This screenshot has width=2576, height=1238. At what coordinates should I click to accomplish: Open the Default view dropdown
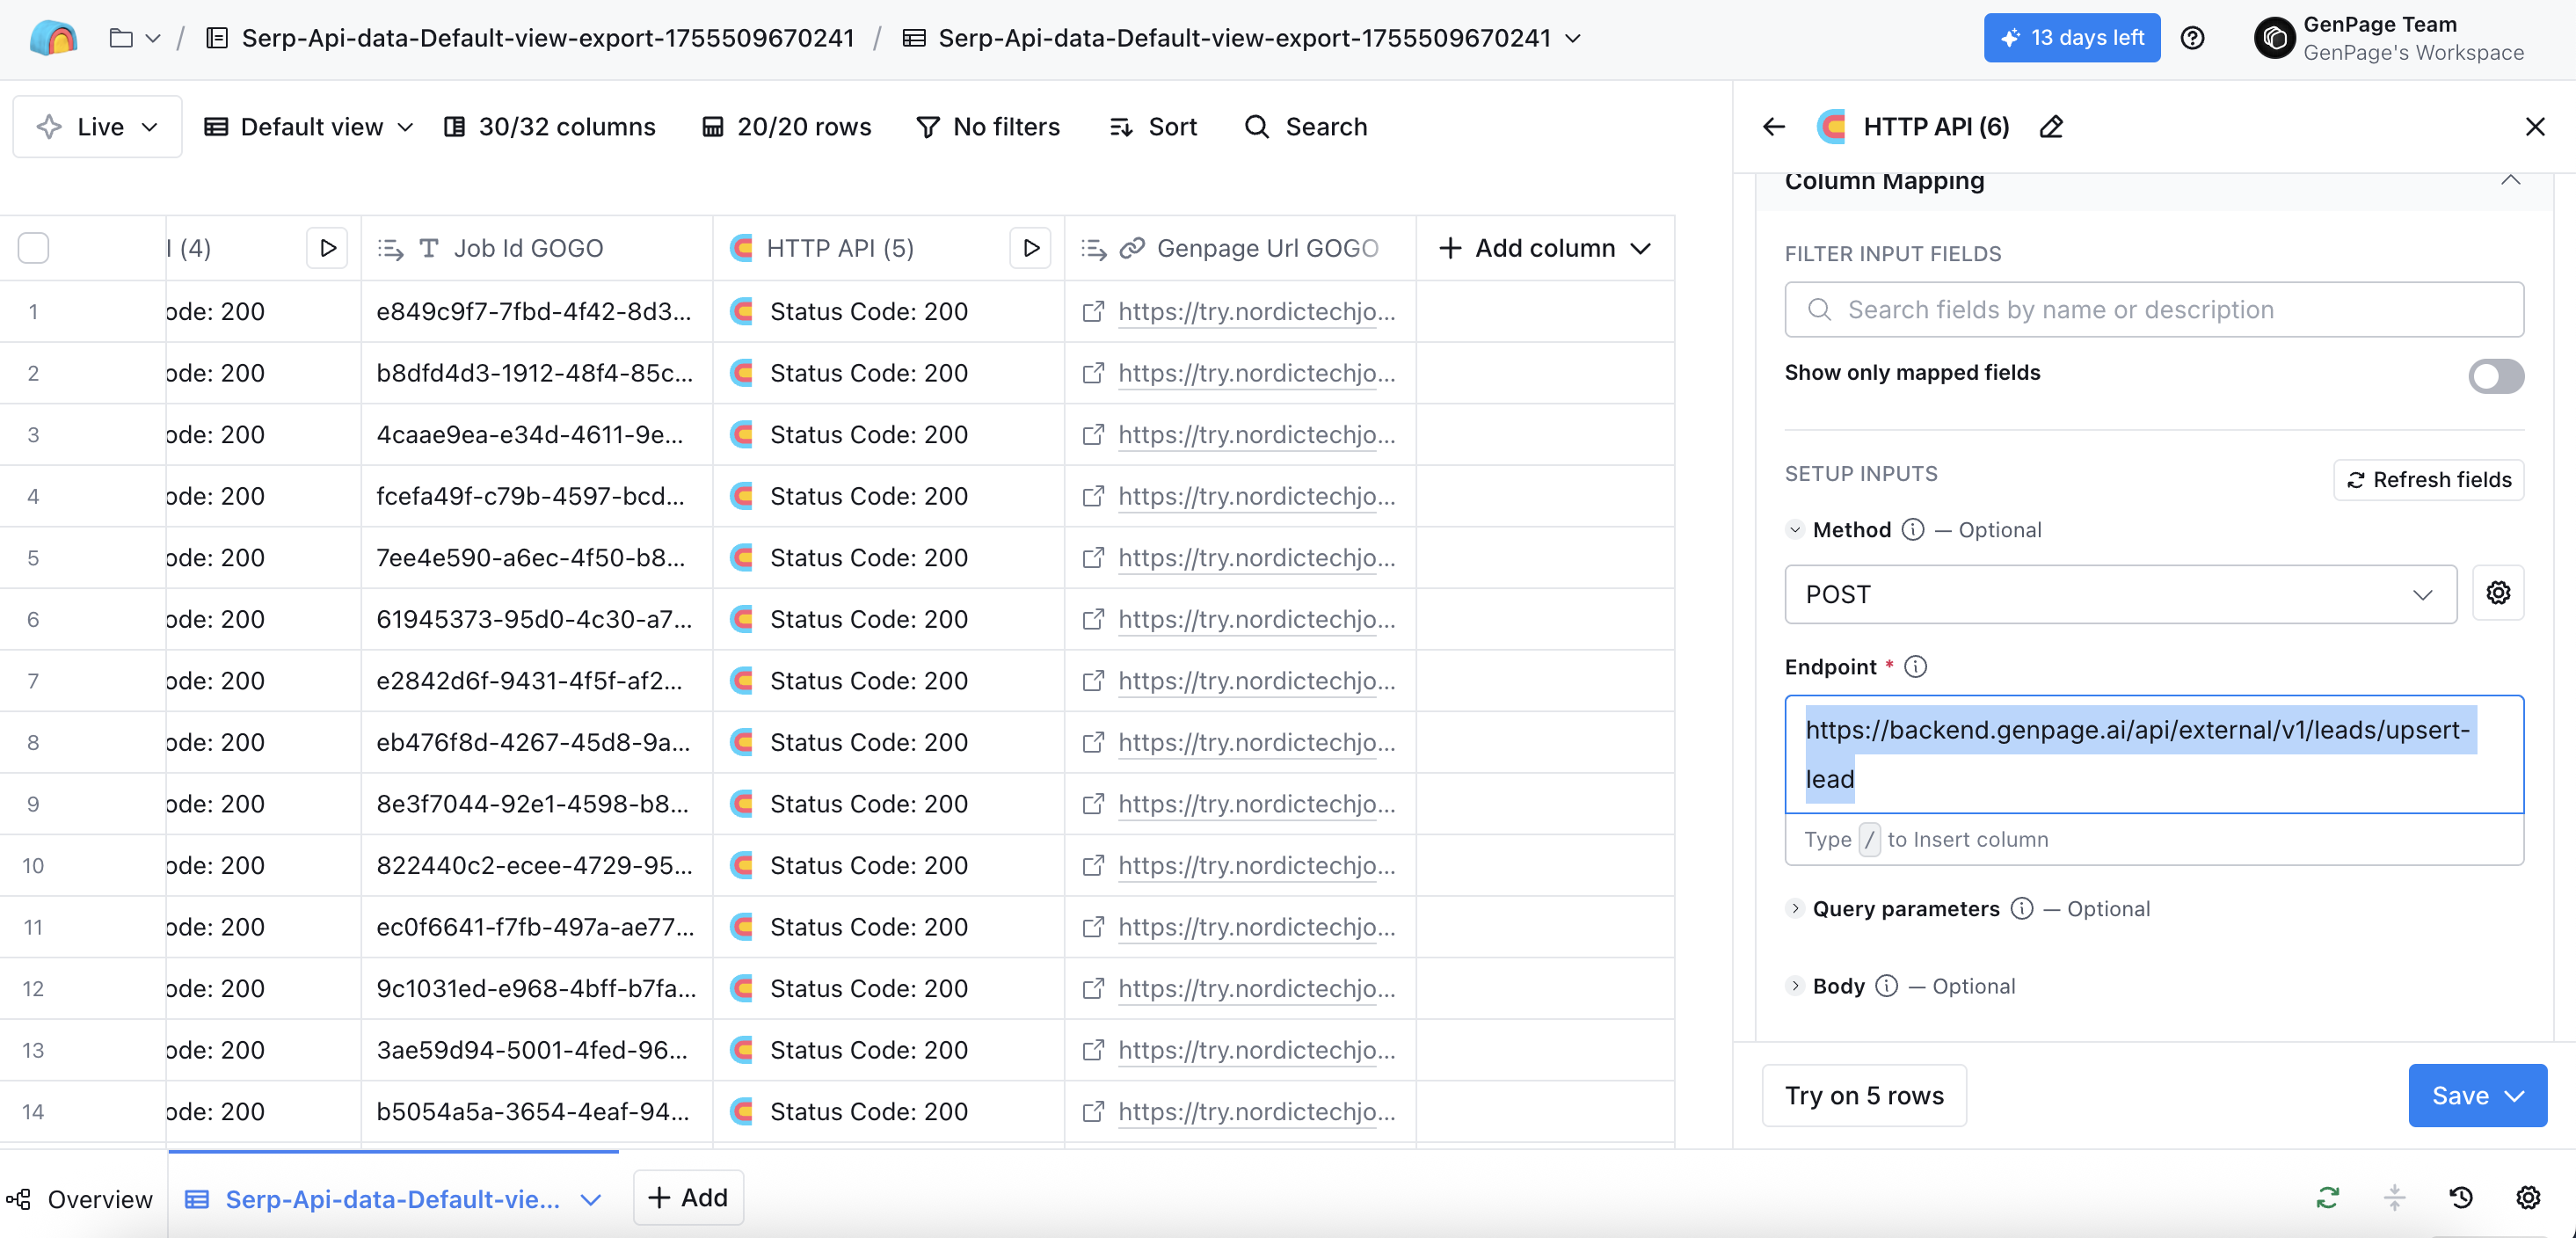[x=309, y=127]
